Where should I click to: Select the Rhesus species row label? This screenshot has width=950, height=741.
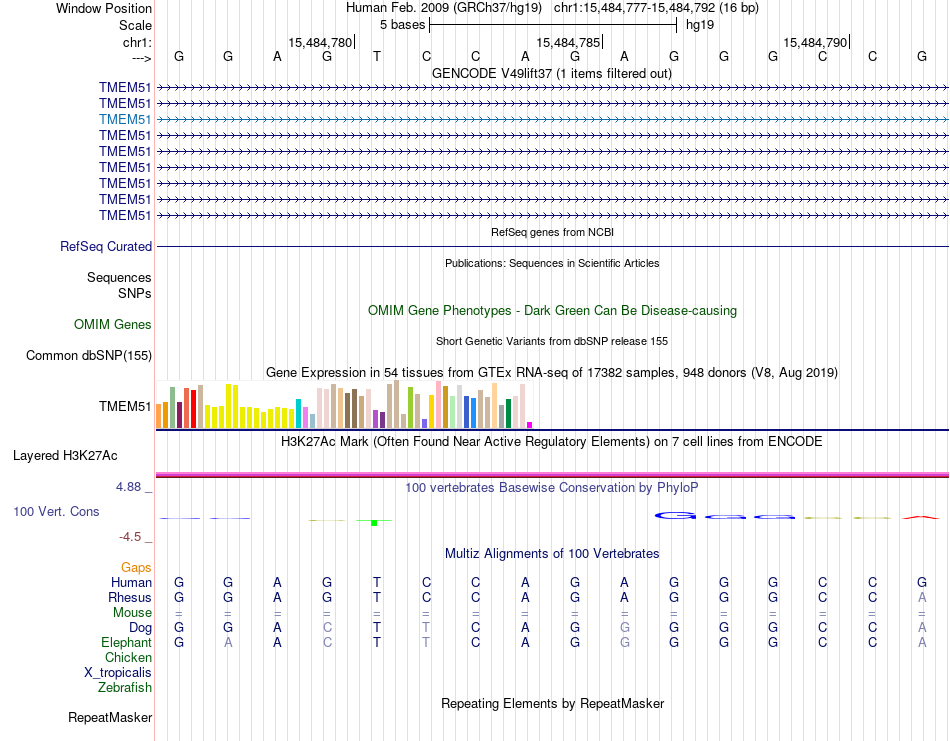[130, 597]
